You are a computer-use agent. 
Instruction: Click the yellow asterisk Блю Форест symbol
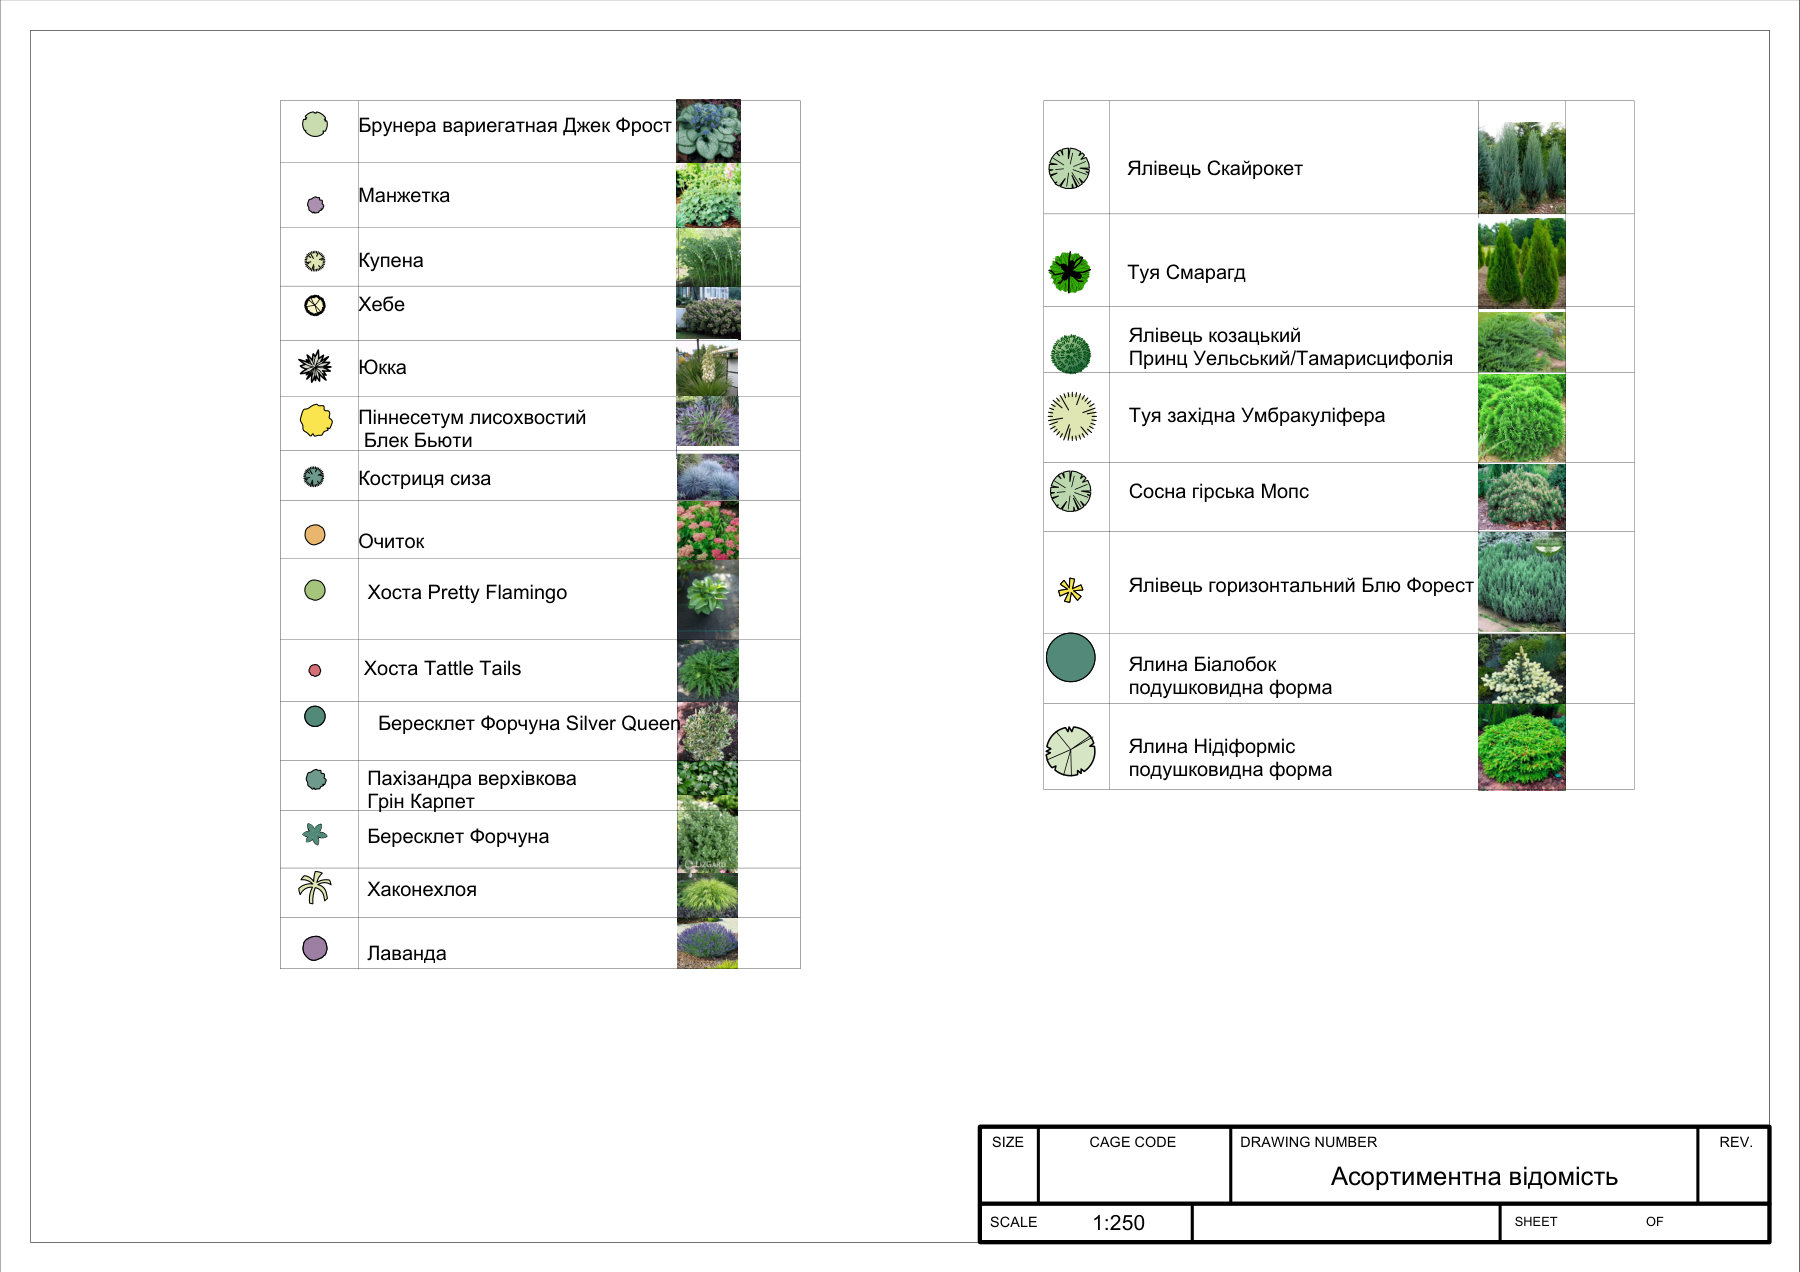tap(1070, 590)
